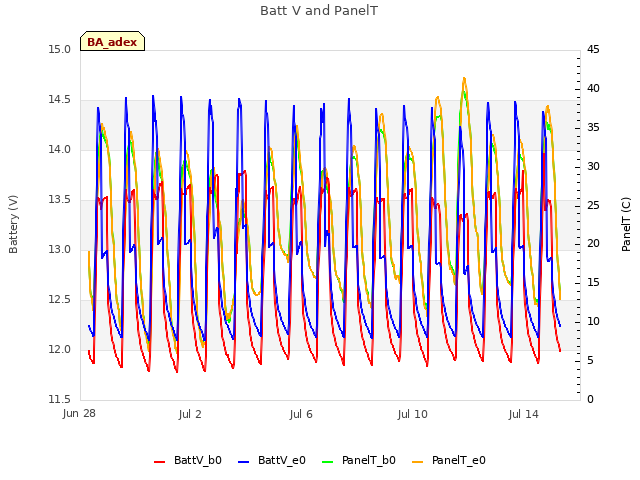Click the red BattV_b0 legend swatch
Image resolution: width=640 pixels, height=480 pixels.
point(160,462)
